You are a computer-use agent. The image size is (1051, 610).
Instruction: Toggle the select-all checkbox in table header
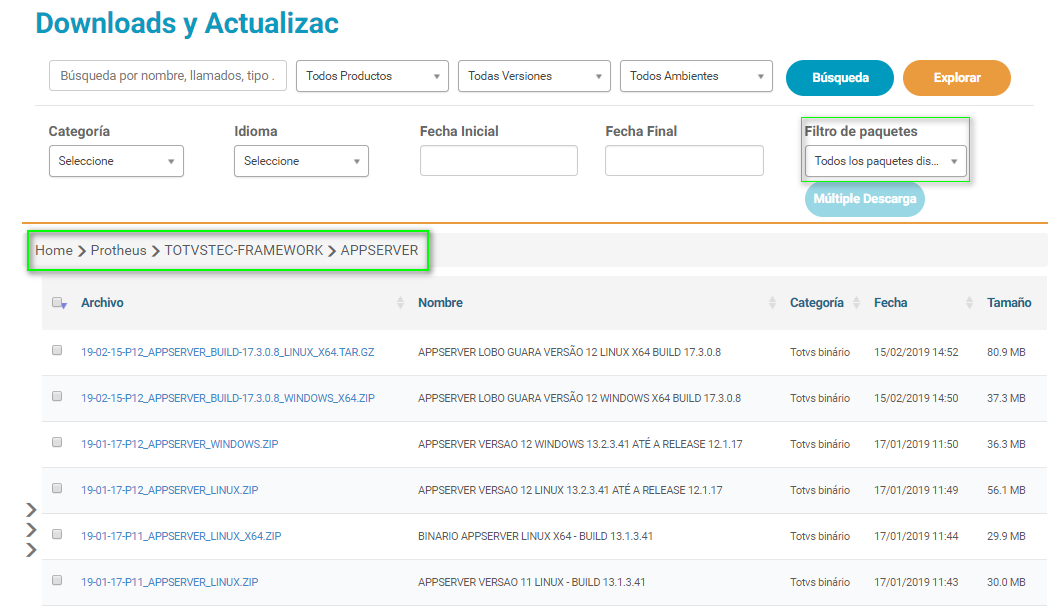click(x=58, y=302)
